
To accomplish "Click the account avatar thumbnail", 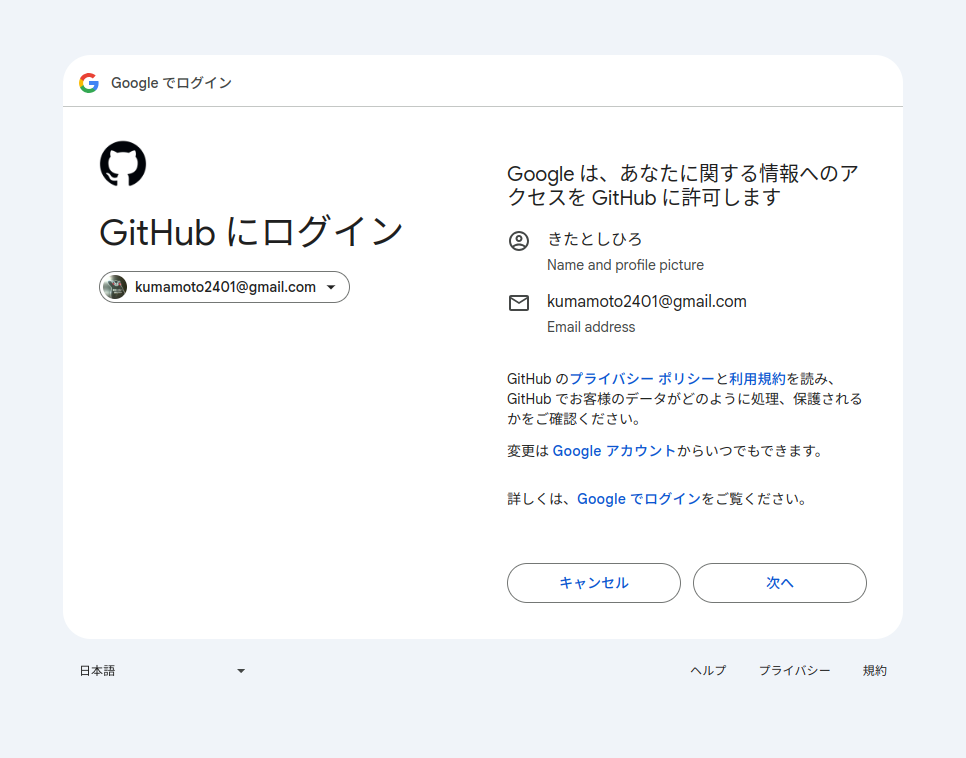I will 115,287.
